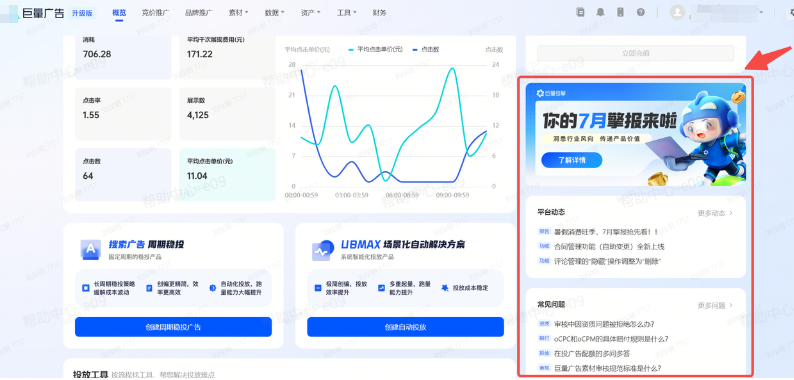
Task: Click the 升级版 badge
Action: [83, 13]
